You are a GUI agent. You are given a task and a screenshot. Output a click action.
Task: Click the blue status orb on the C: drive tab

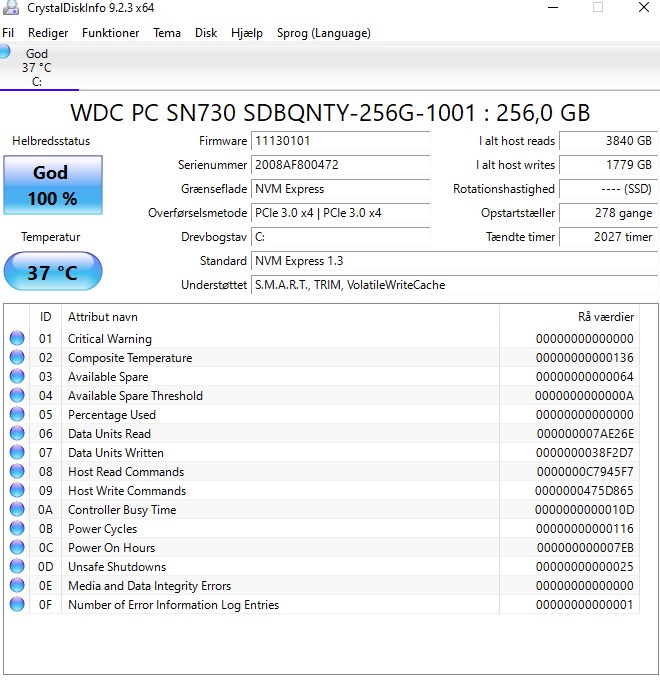pyautogui.click(x=5, y=51)
